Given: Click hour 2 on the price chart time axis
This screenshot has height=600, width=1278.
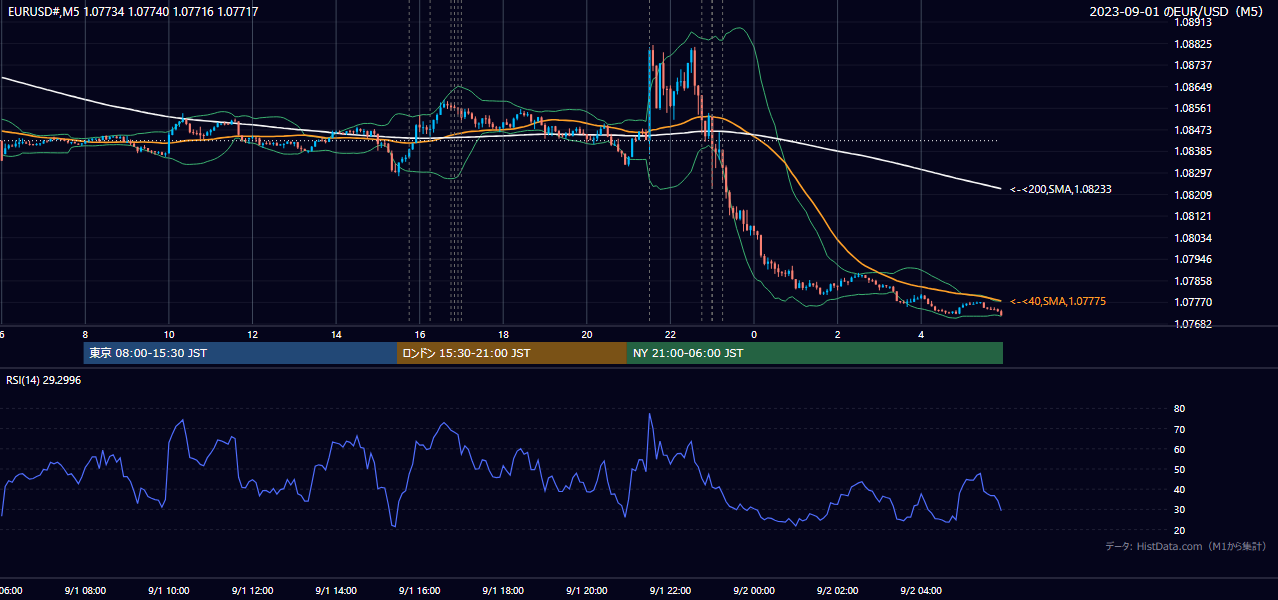Looking at the screenshot, I should pos(838,334).
